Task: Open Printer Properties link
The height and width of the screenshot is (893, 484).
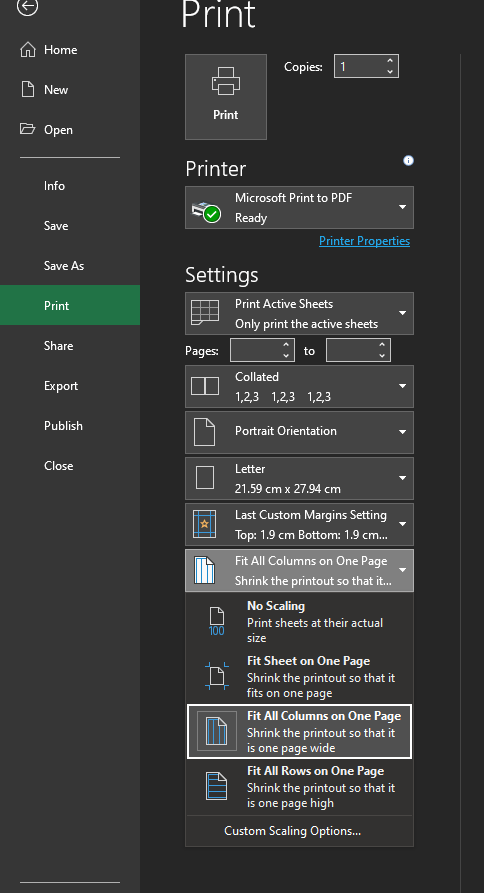Action: tap(364, 241)
